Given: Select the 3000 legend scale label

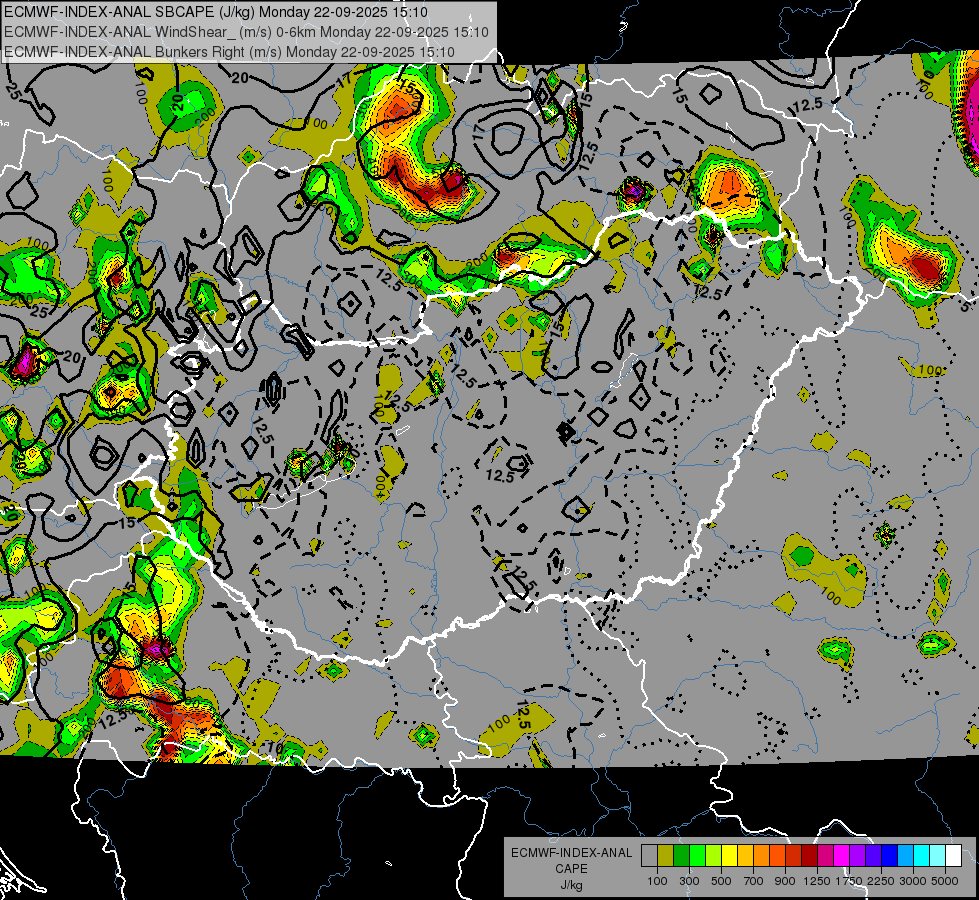Looking at the screenshot, I should [913, 881].
